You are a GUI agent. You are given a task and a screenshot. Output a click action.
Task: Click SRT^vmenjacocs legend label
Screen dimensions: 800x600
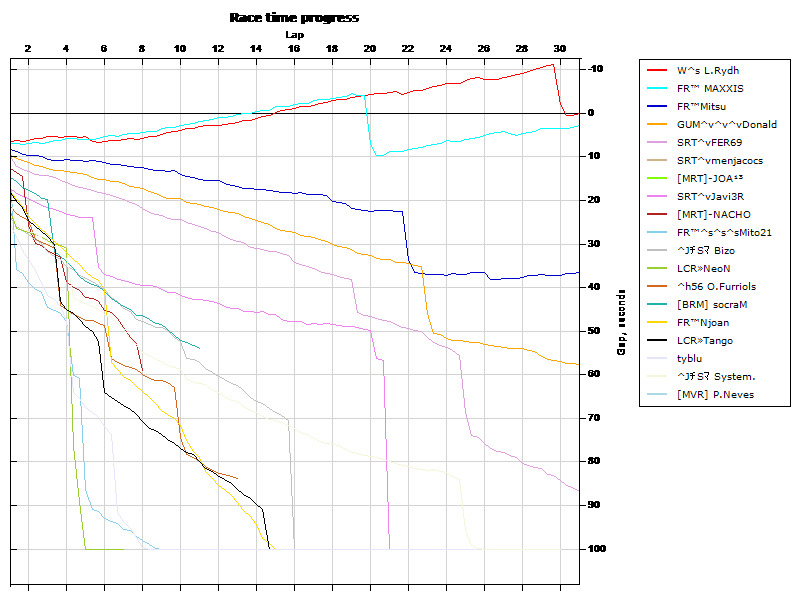pyautogui.click(x=720, y=160)
